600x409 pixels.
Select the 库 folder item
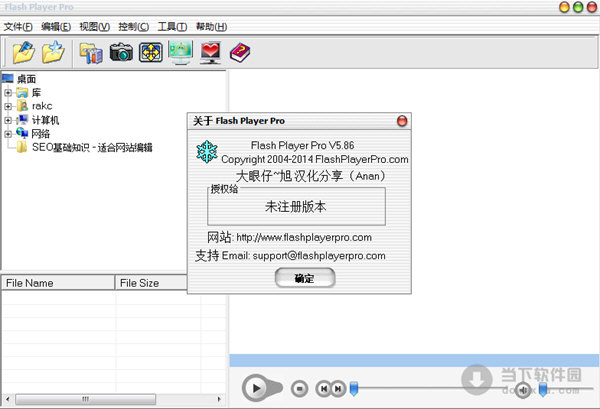(36, 93)
